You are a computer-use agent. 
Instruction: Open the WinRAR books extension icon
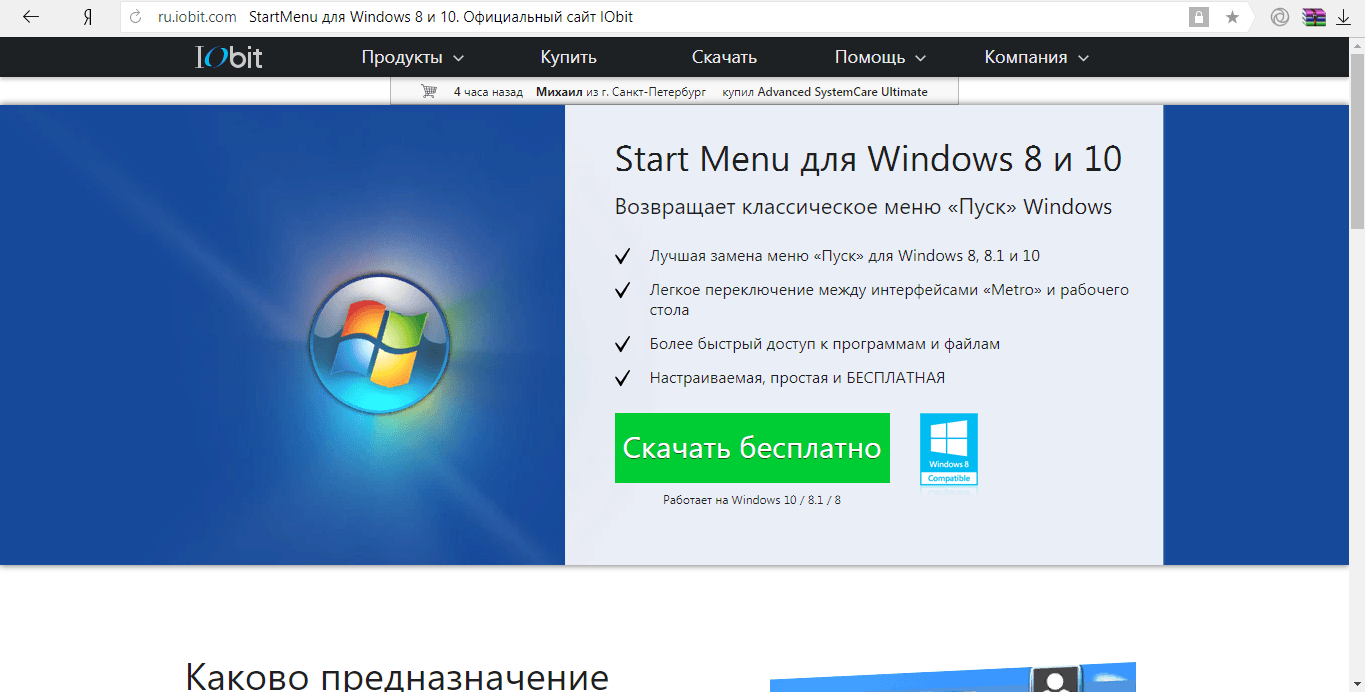tap(1313, 17)
